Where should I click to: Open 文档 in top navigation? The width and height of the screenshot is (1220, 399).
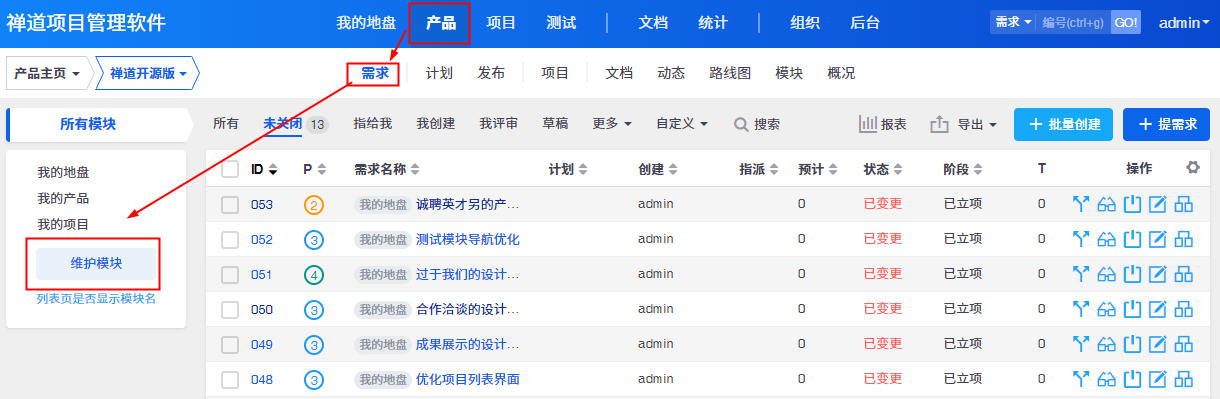[x=653, y=22]
